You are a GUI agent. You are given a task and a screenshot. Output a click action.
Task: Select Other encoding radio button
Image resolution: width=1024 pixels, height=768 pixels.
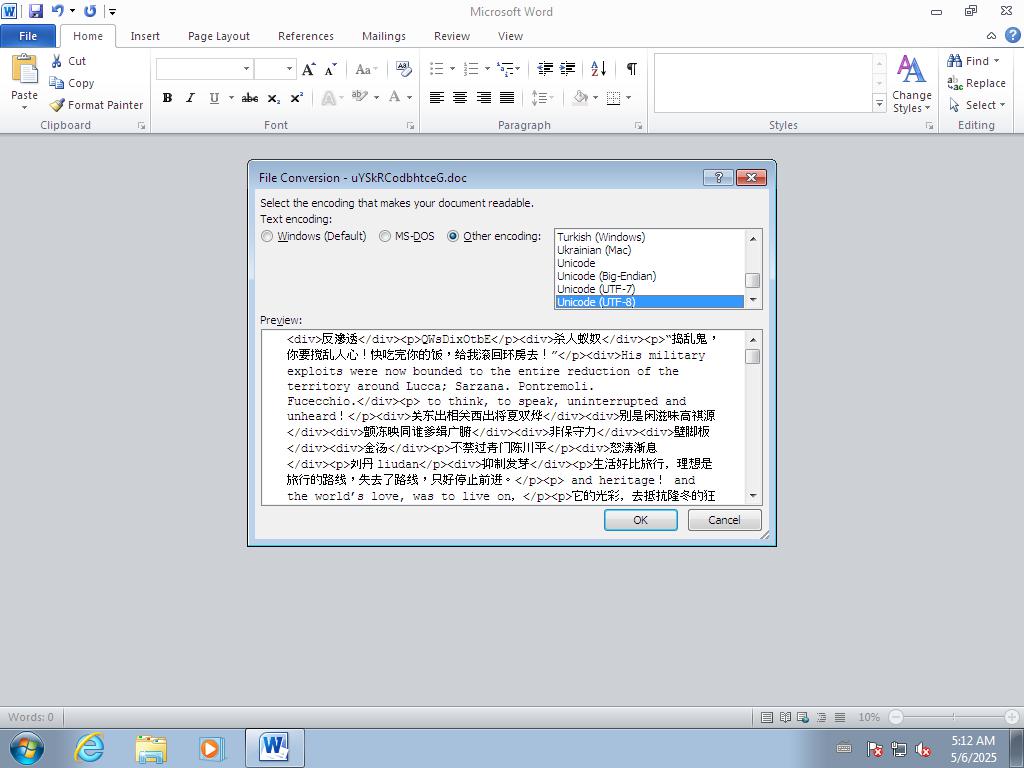pyautogui.click(x=453, y=236)
